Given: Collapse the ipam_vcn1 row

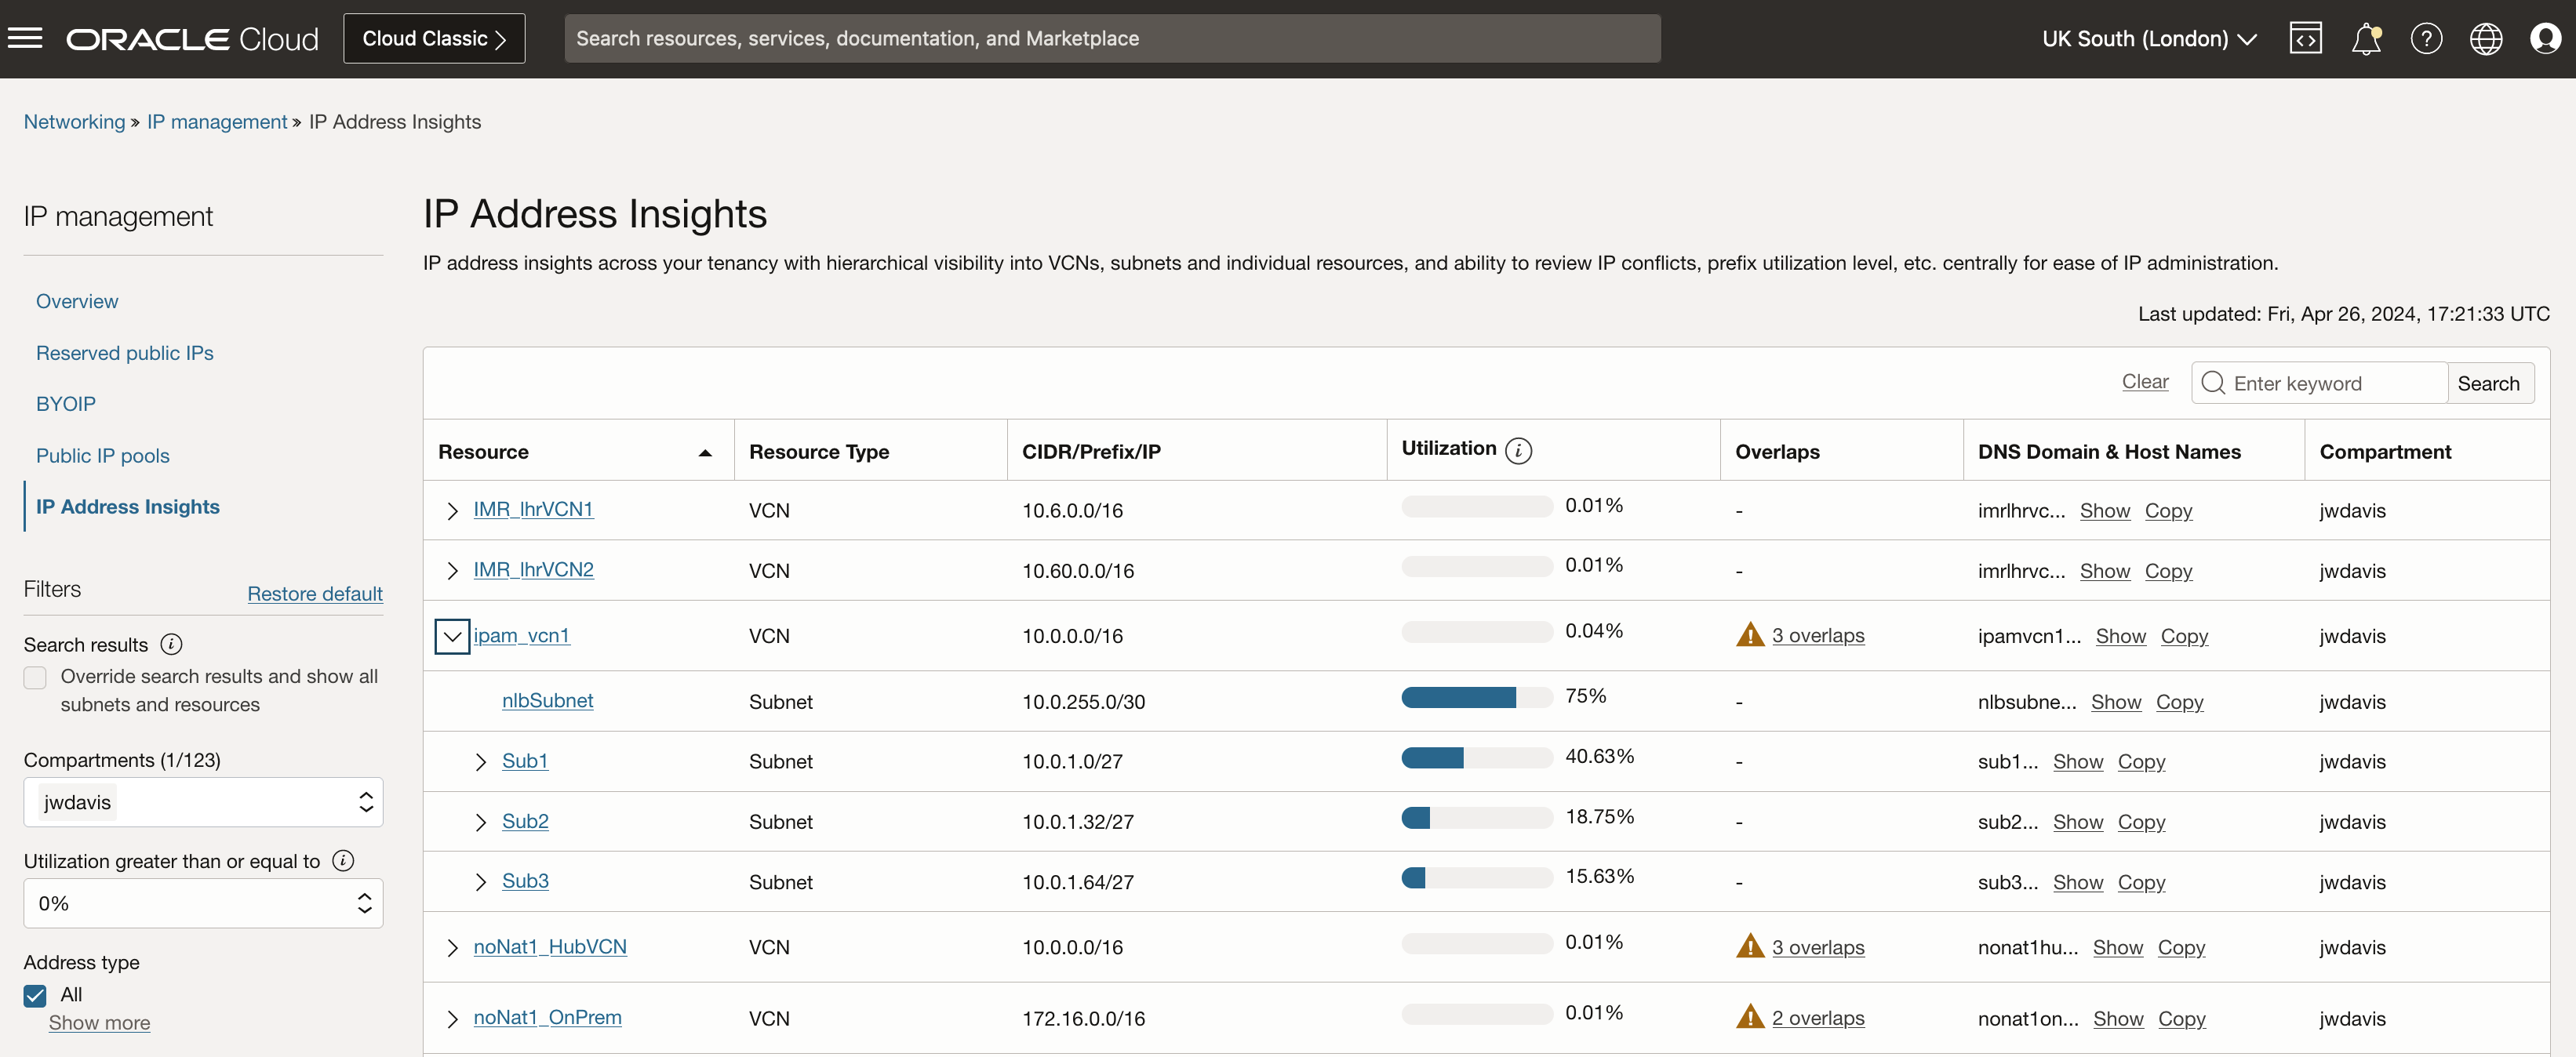Looking at the screenshot, I should [452, 636].
